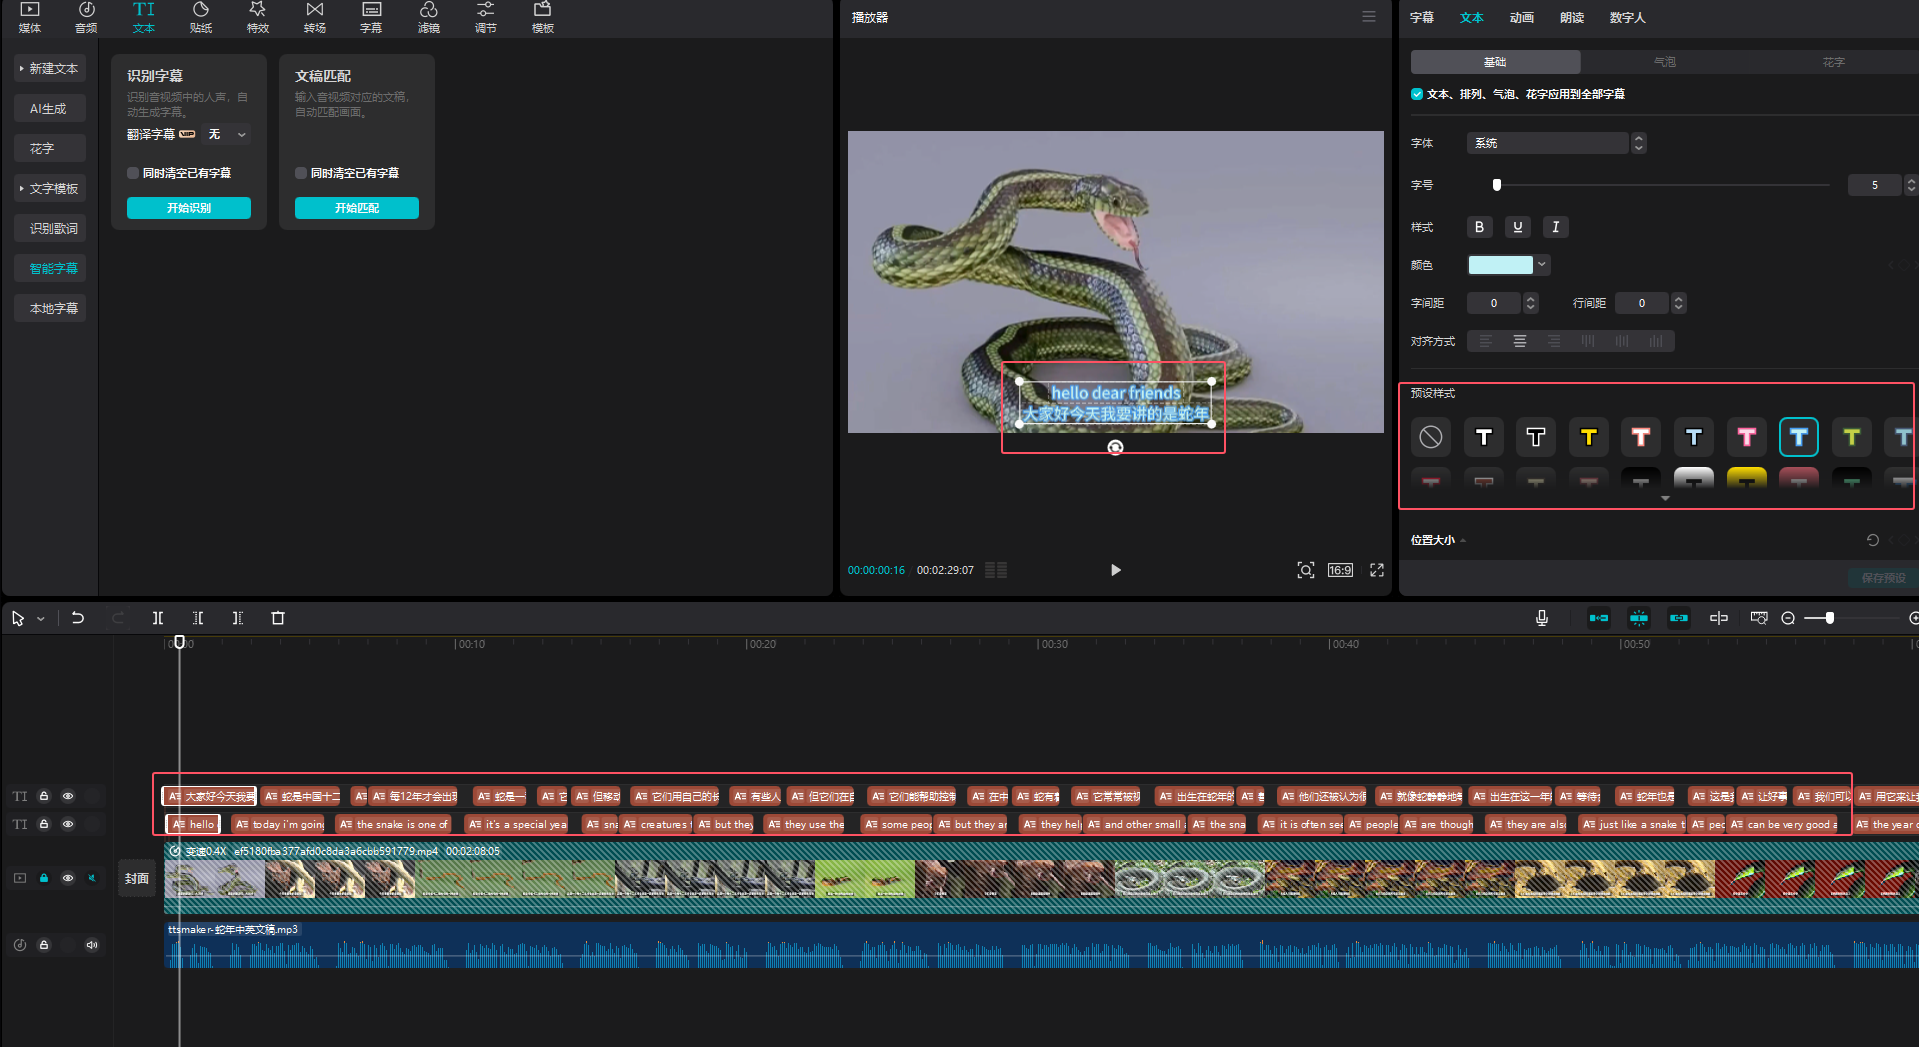
Task: Choose the pink T preset style
Action: 1747,437
